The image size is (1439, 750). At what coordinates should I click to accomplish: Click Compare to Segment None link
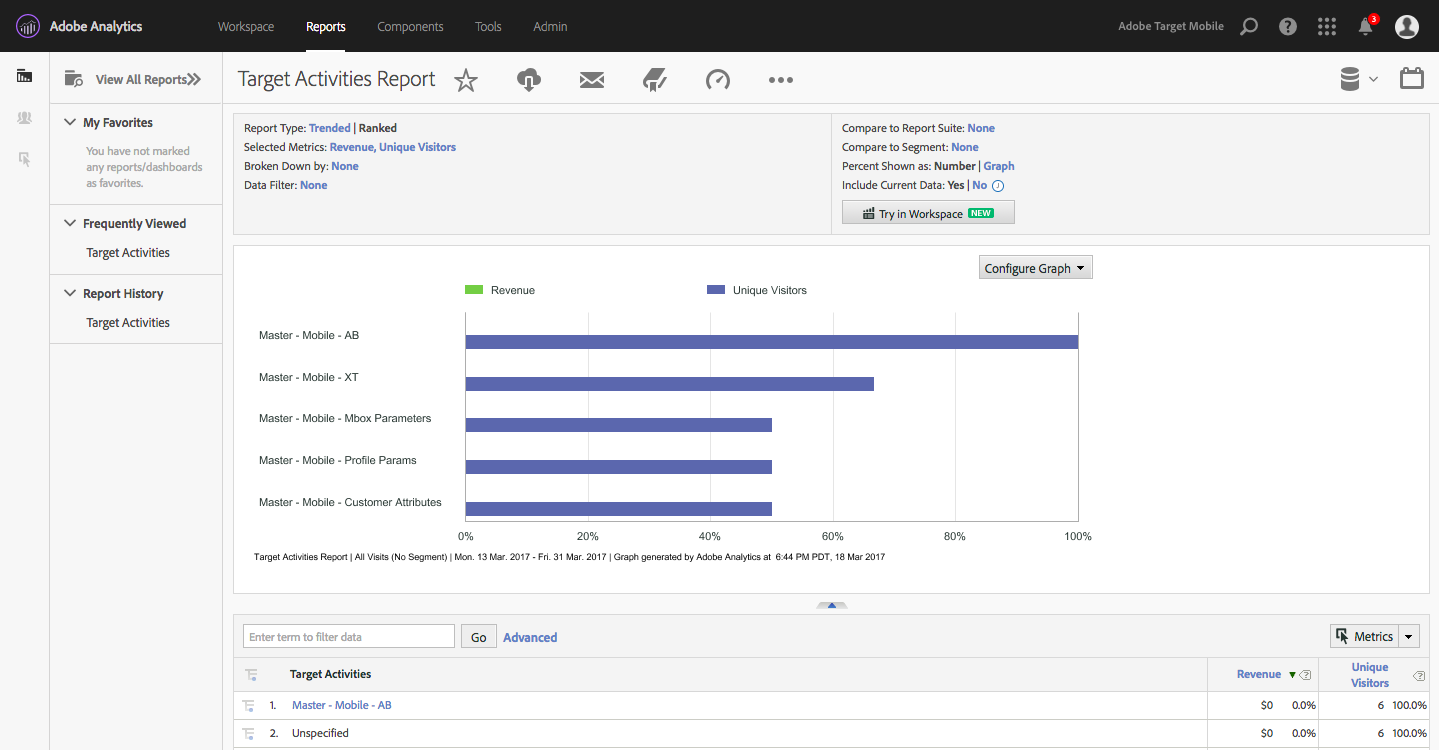pyautogui.click(x=965, y=147)
